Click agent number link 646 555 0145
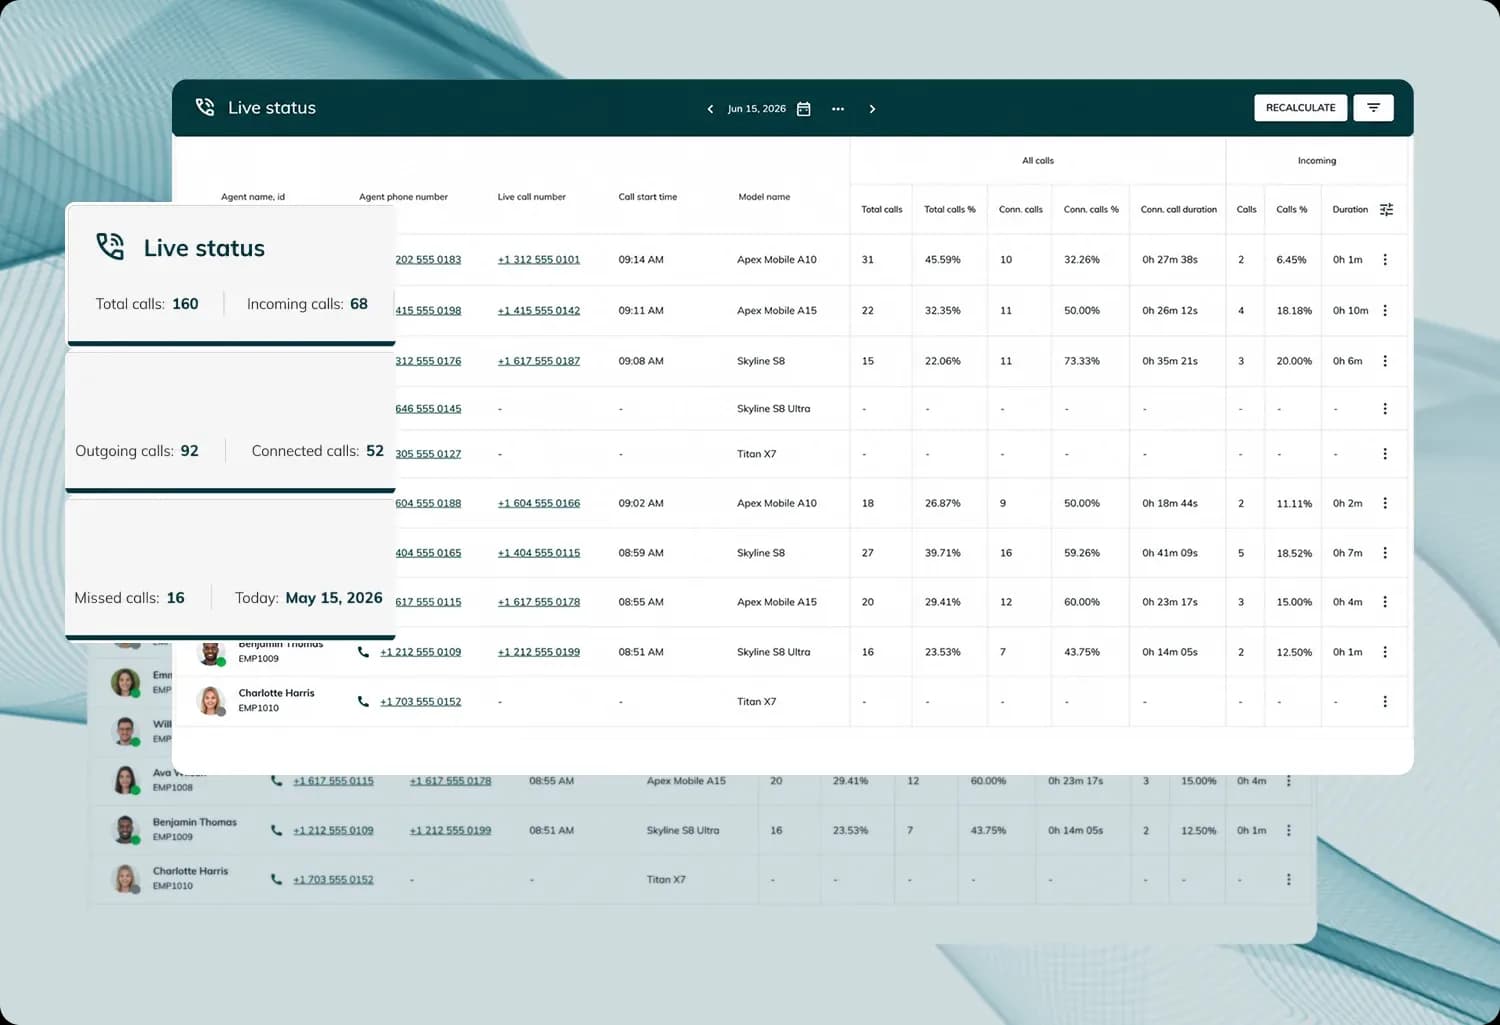1500x1025 pixels. (428, 409)
